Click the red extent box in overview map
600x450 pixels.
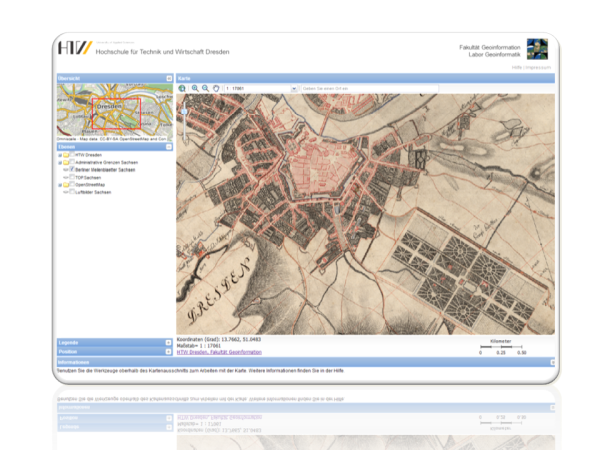pyautogui.click(x=116, y=113)
